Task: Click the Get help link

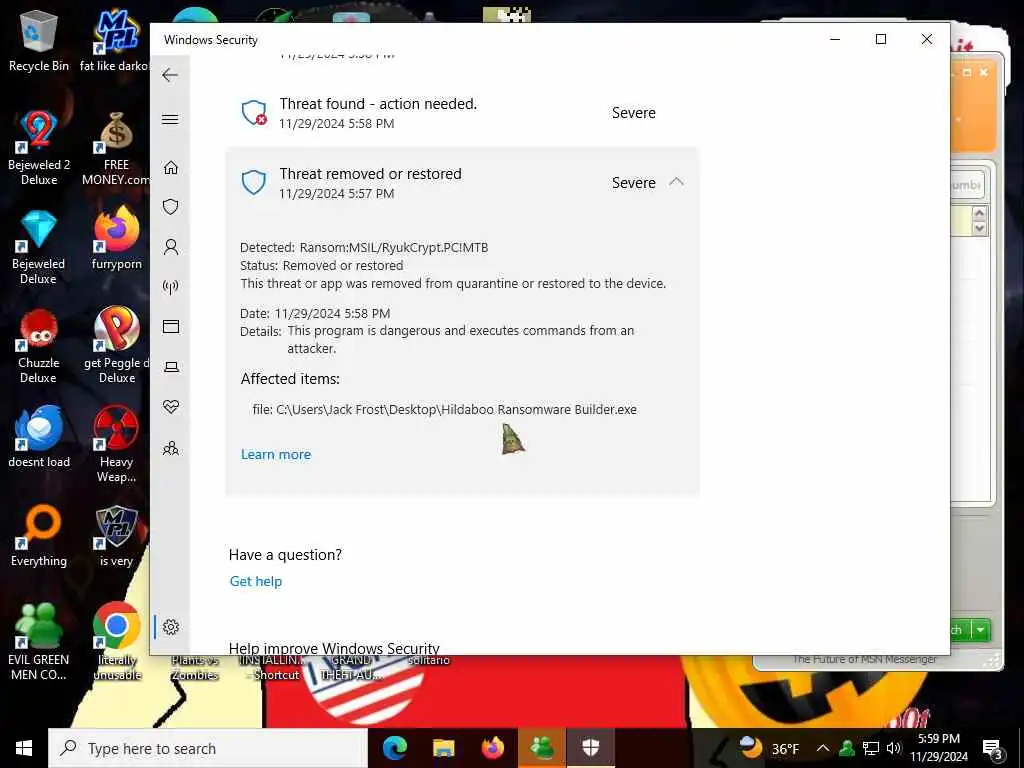Action: click(255, 581)
